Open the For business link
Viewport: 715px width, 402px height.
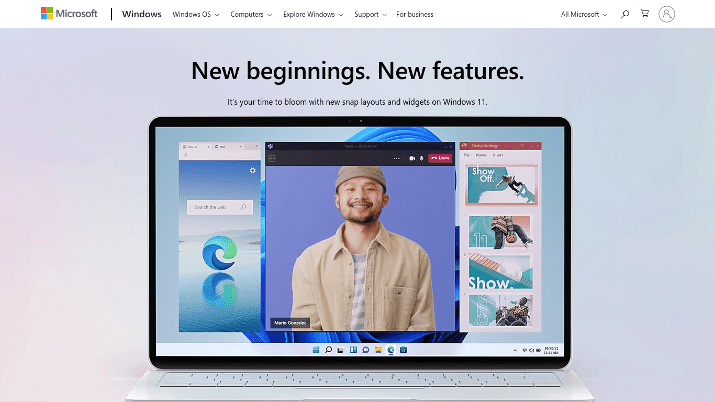(414, 15)
